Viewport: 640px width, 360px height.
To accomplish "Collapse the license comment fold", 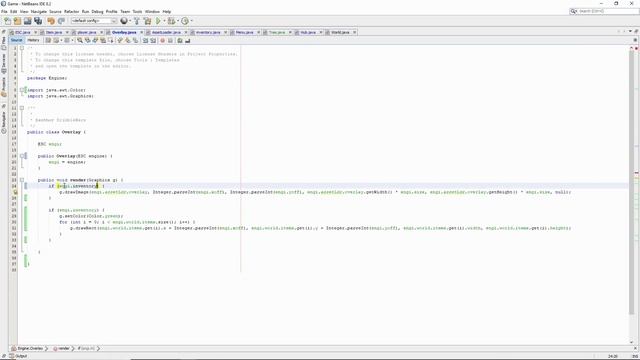I will coord(22,48).
